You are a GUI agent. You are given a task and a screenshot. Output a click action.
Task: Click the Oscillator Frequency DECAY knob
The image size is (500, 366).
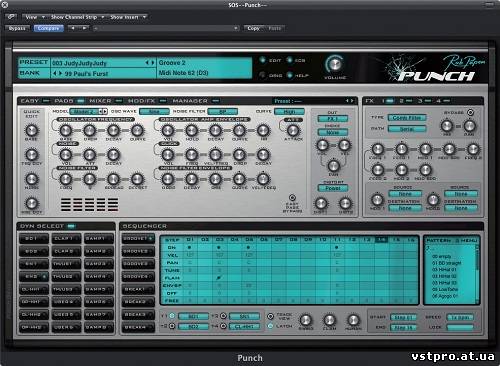(x=113, y=130)
